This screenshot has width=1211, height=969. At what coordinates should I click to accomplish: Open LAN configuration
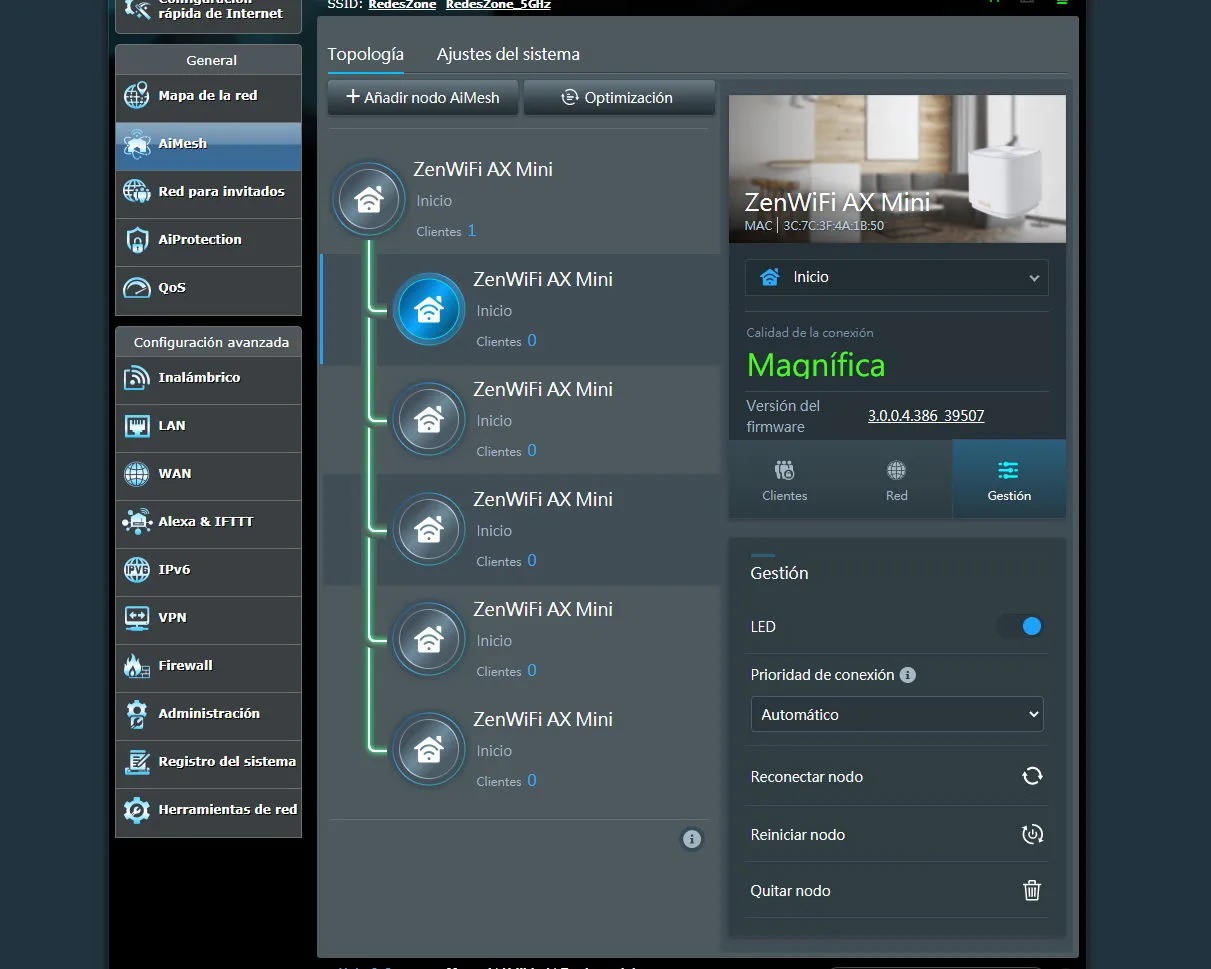(x=208, y=427)
